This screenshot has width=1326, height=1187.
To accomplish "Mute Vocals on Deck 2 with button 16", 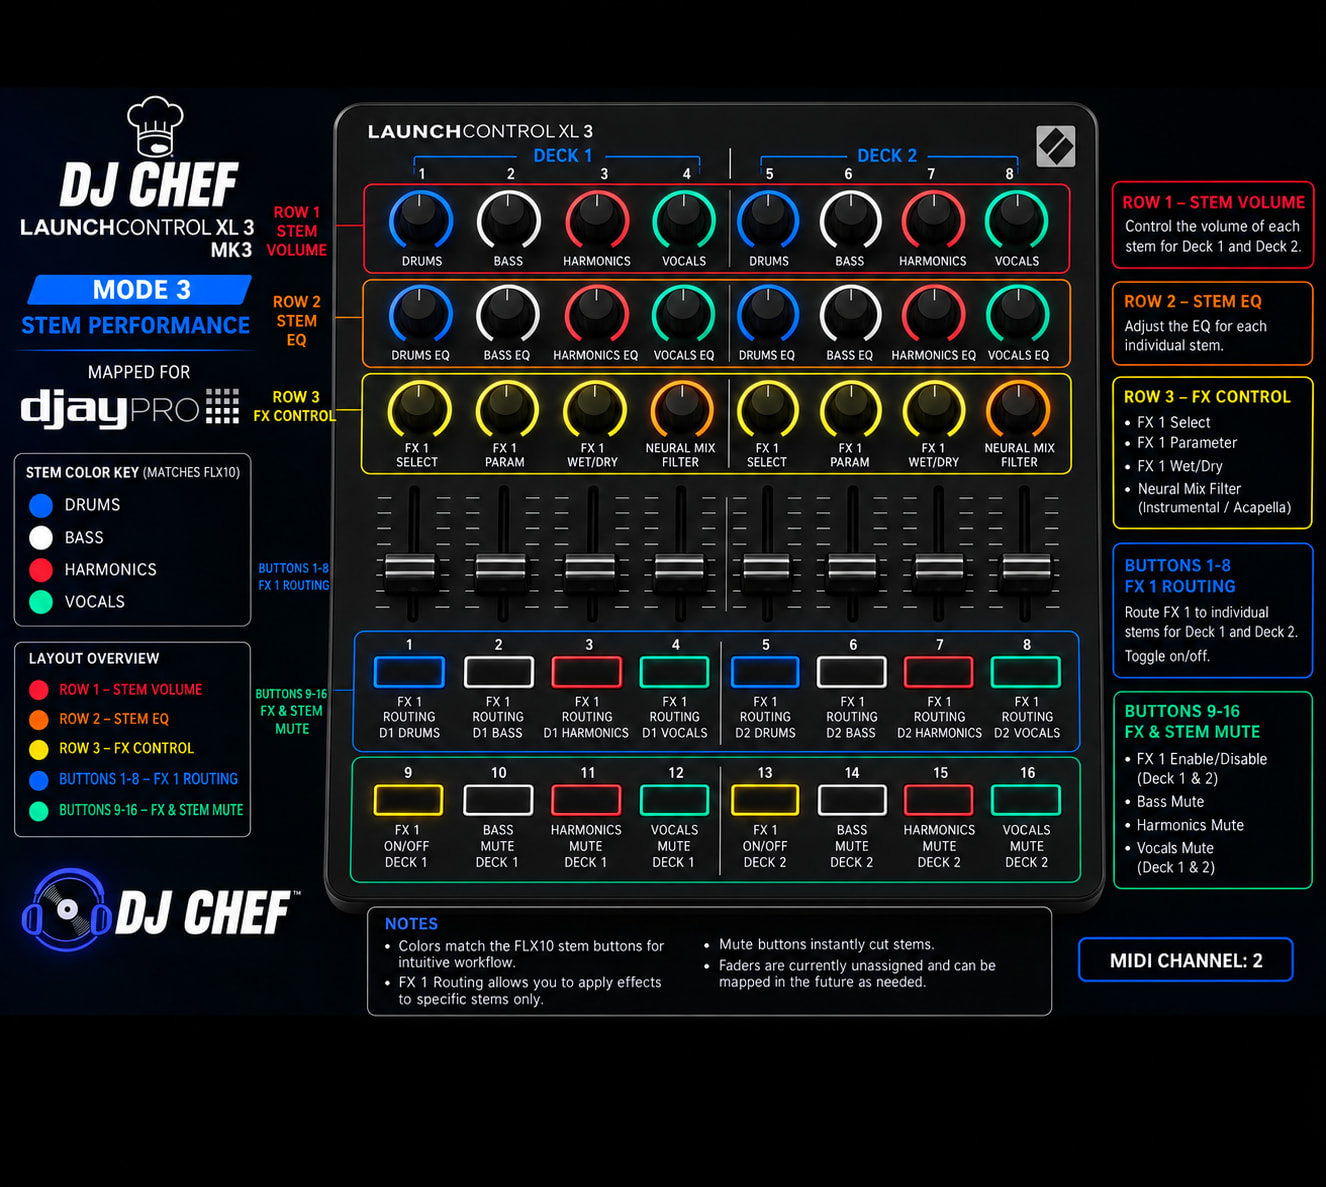I will tap(1026, 800).
